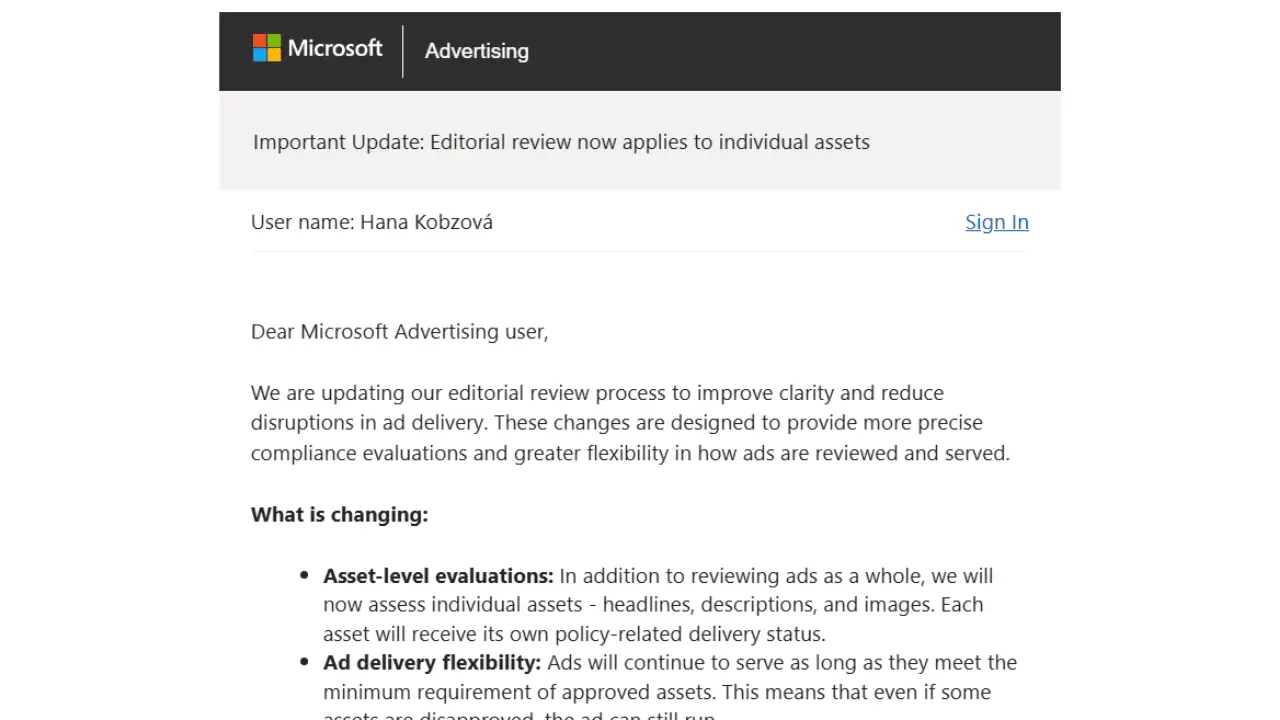Image resolution: width=1280 pixels, height=720 pixels.
Task: Open the Sign In link
Action: 996,222
